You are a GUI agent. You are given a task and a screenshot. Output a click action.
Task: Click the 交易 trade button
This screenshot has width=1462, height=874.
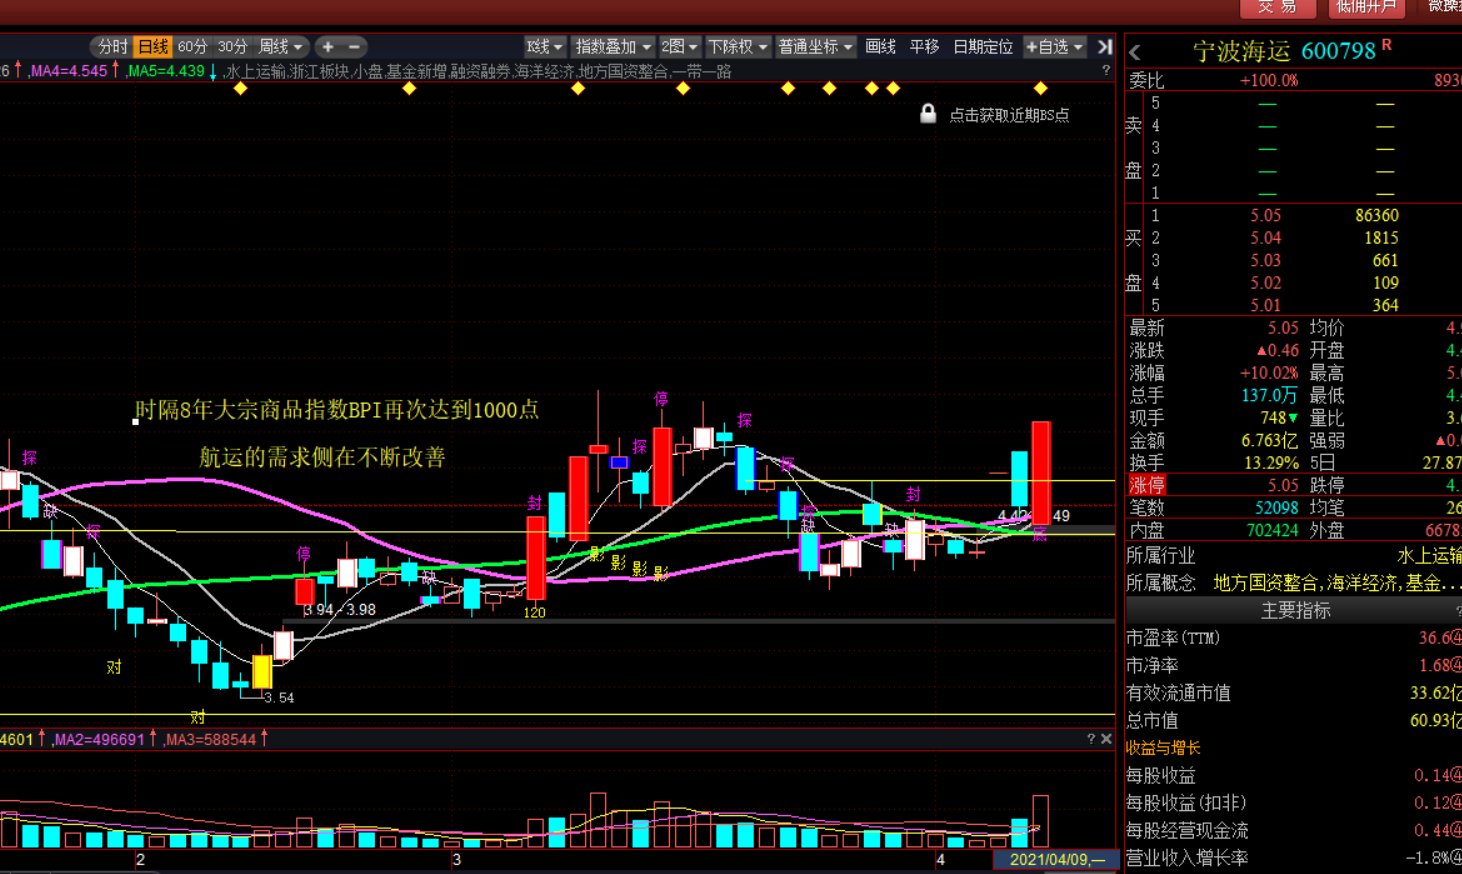pyautogui.click(x=1277, y=7)
